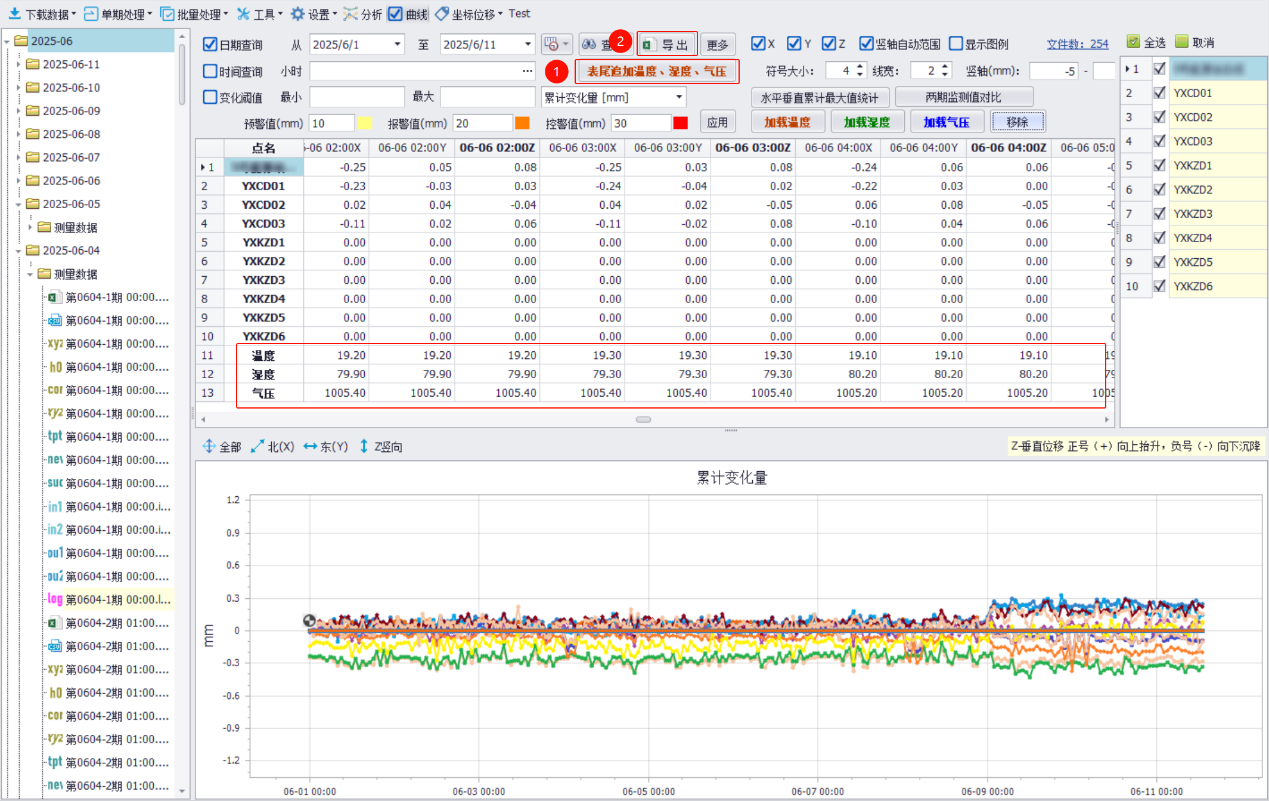Open the start date 2025/6/1 dropdown

[x=398, y=45]
